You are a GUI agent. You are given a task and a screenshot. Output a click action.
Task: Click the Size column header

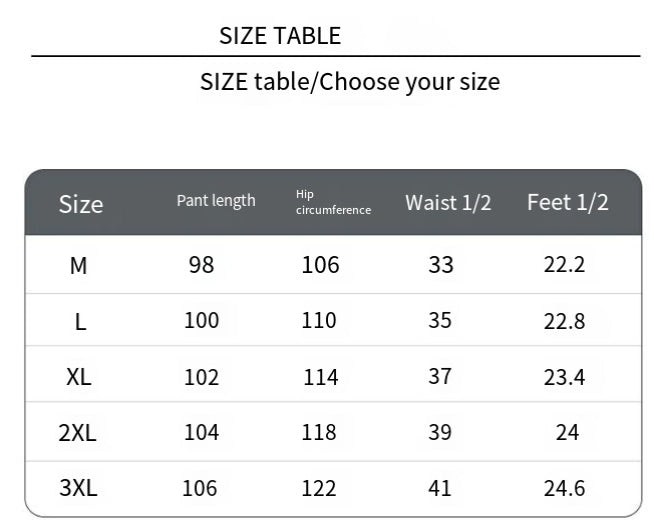(x=80, y=204)
